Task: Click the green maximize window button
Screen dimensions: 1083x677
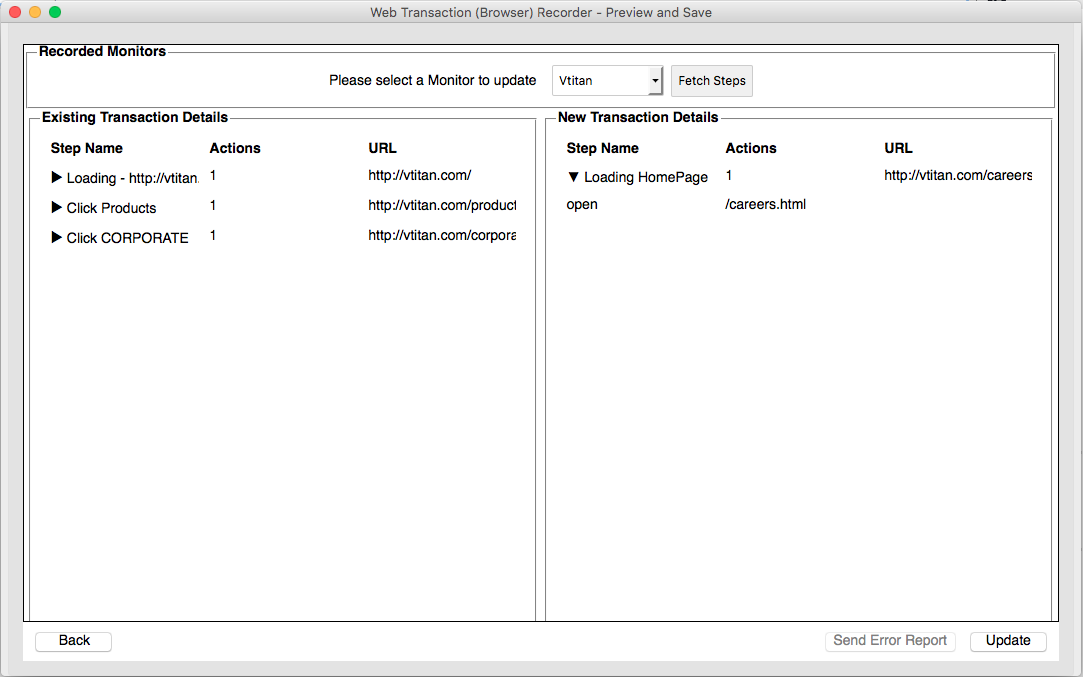Action: pos(55,12)
